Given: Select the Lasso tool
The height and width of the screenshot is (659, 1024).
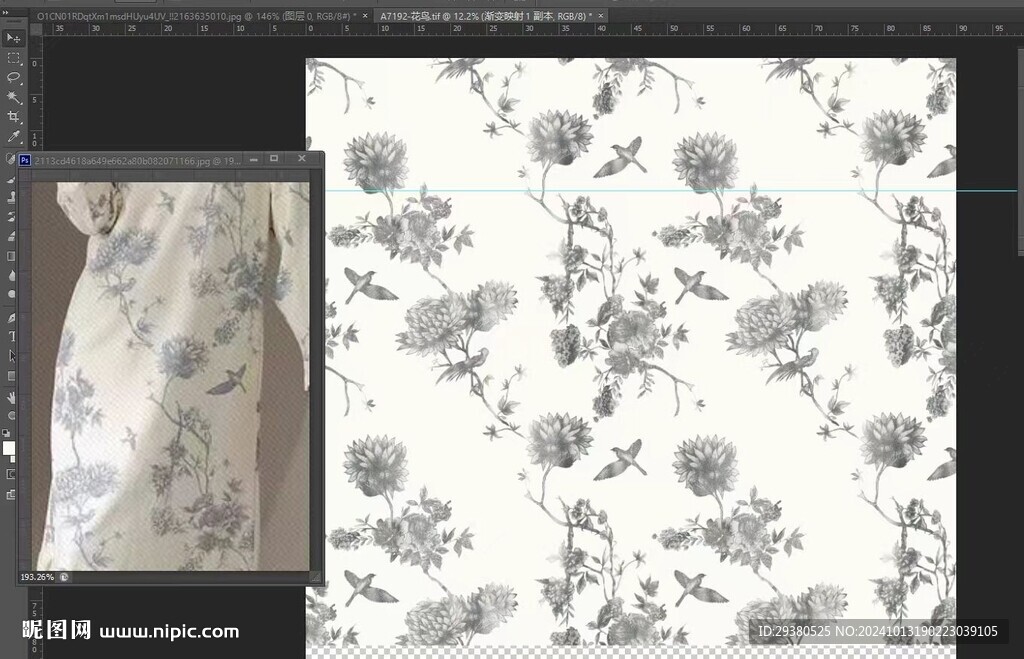Looking at the screenshot, I should (13, 78).
